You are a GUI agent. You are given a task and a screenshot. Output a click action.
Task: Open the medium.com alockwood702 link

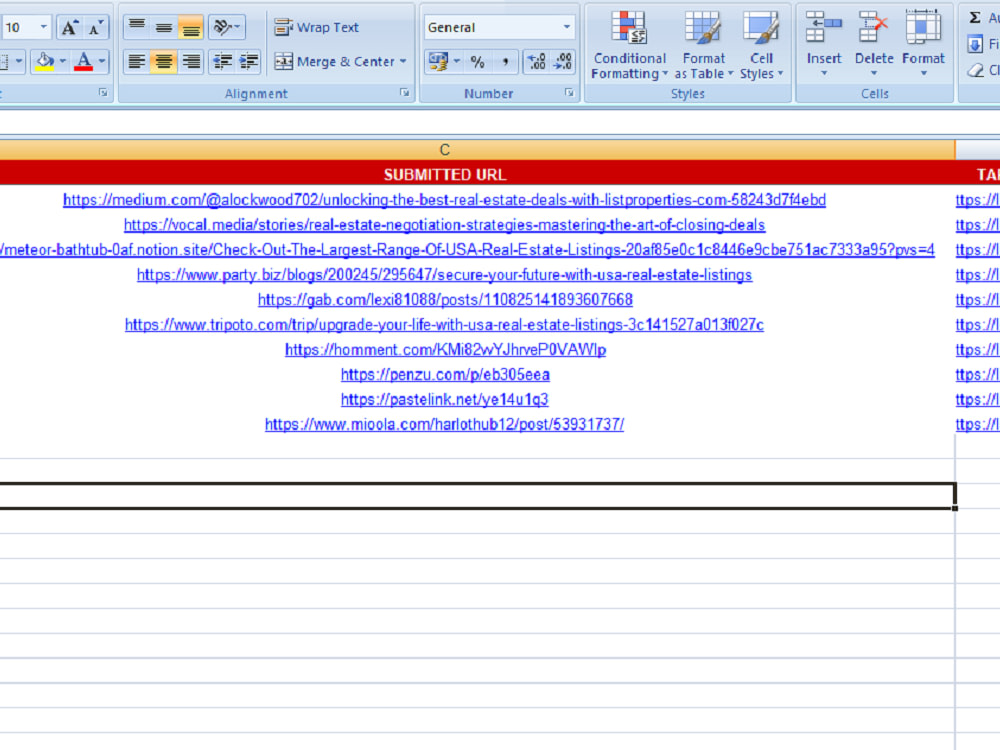click(445, 200)
